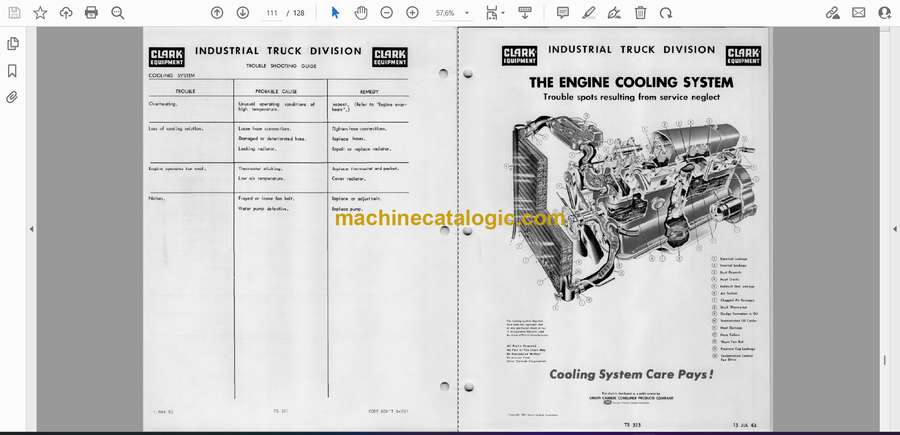This screenshot has width=900, height=435.
Task: Go to previous page with up arrow
Action: (217, 13)
